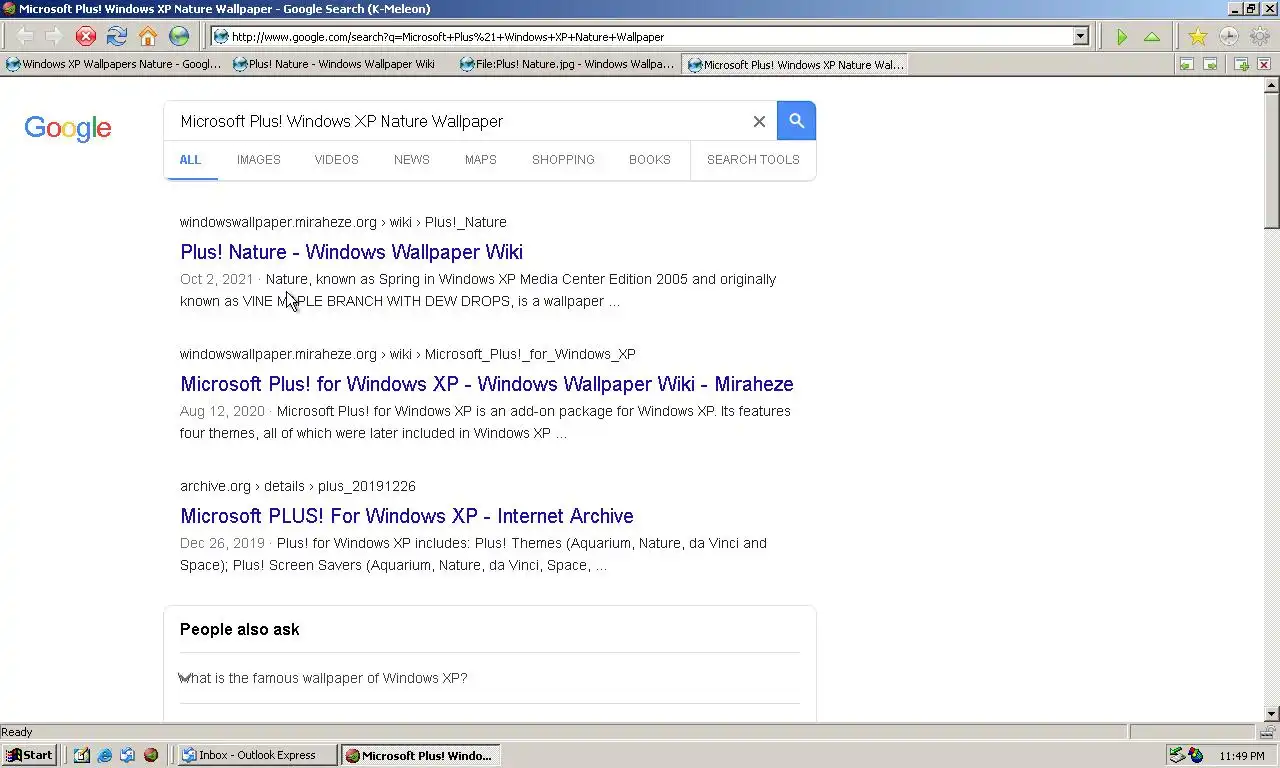Screen dimensions: 1280x768
Task: Open the URL bar dropdown arrow
Action: [x=1080, y=37]
